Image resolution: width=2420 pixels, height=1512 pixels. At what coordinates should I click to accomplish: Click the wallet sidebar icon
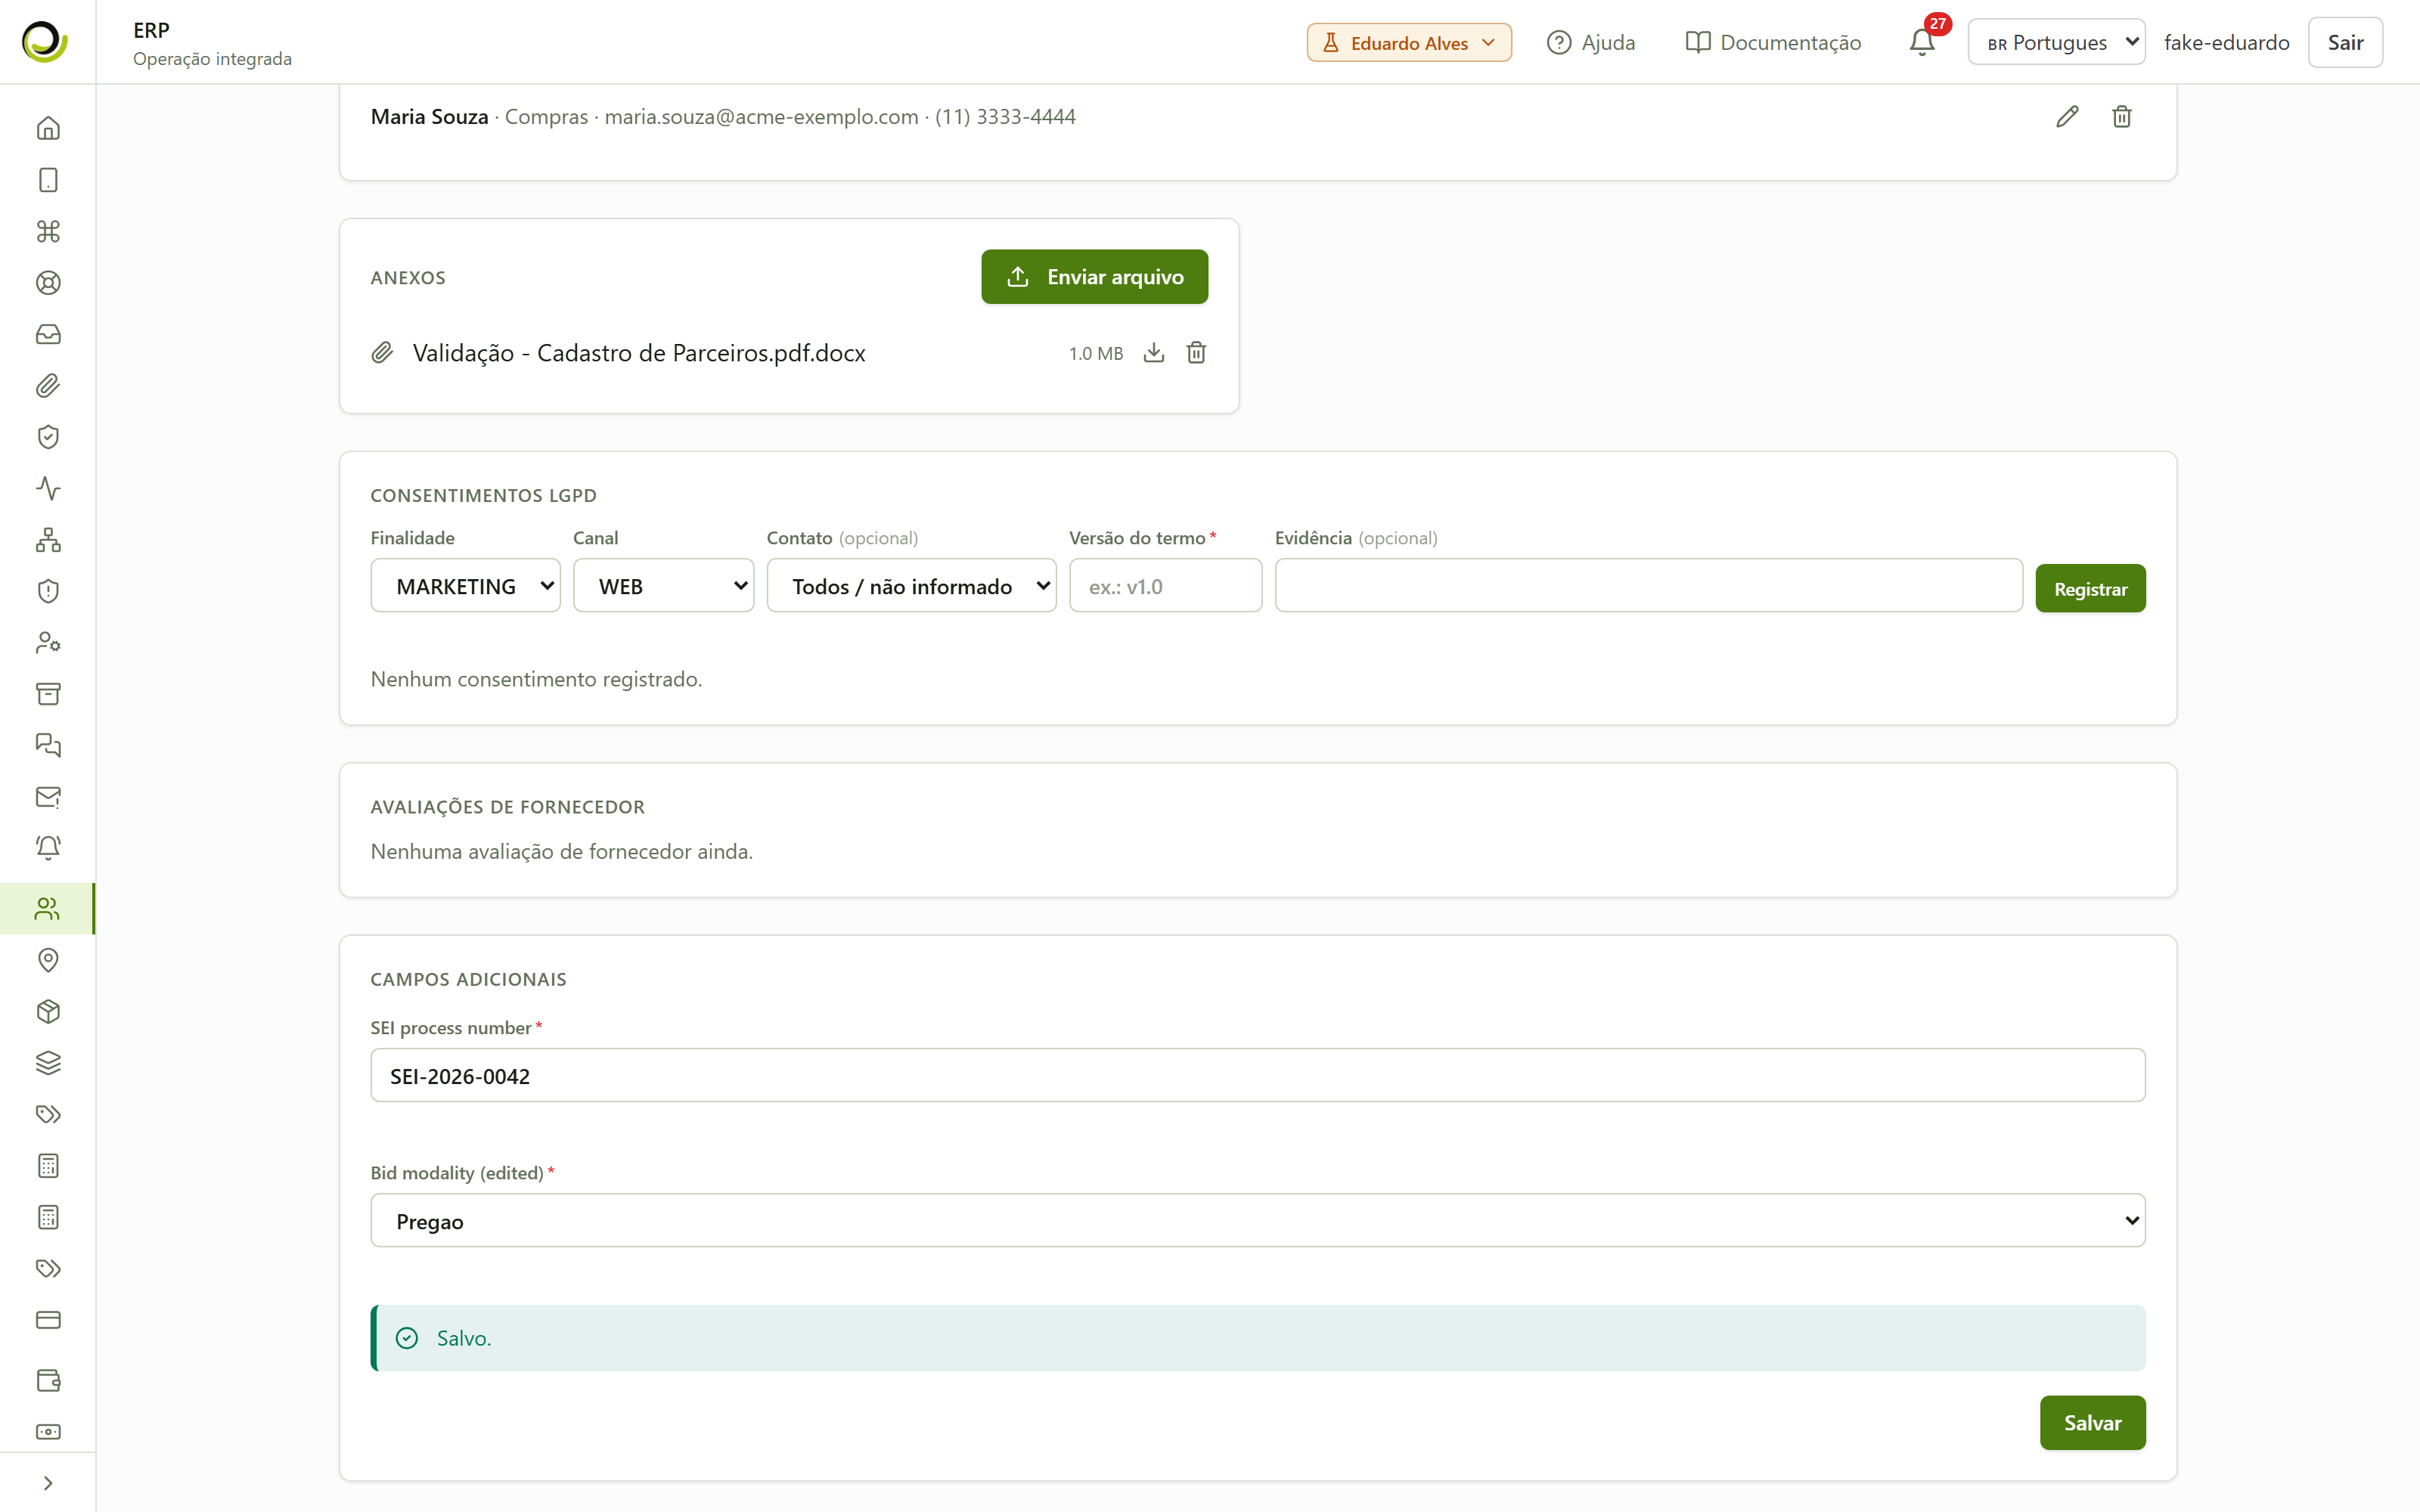click(x=48, y=1380)
